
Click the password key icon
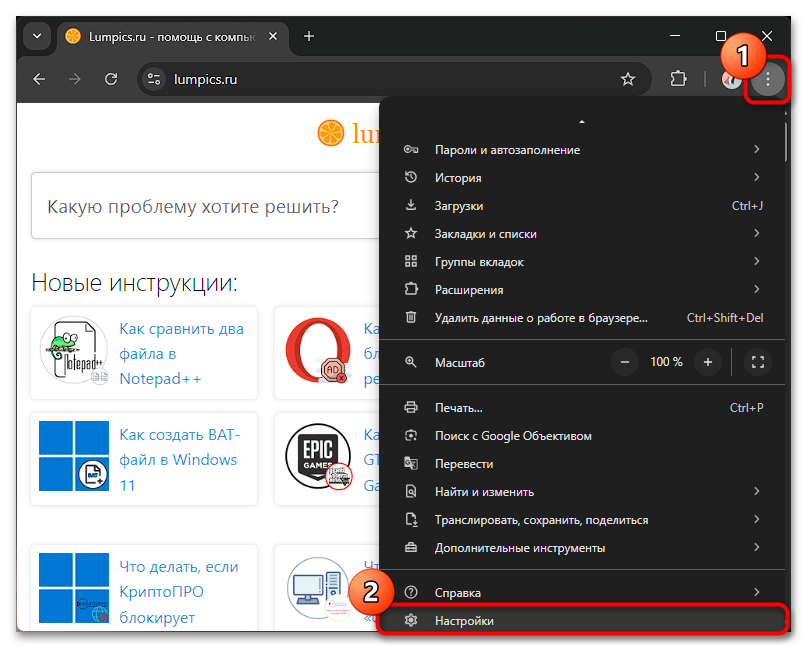pyautogui.click(x=411, y=150)
